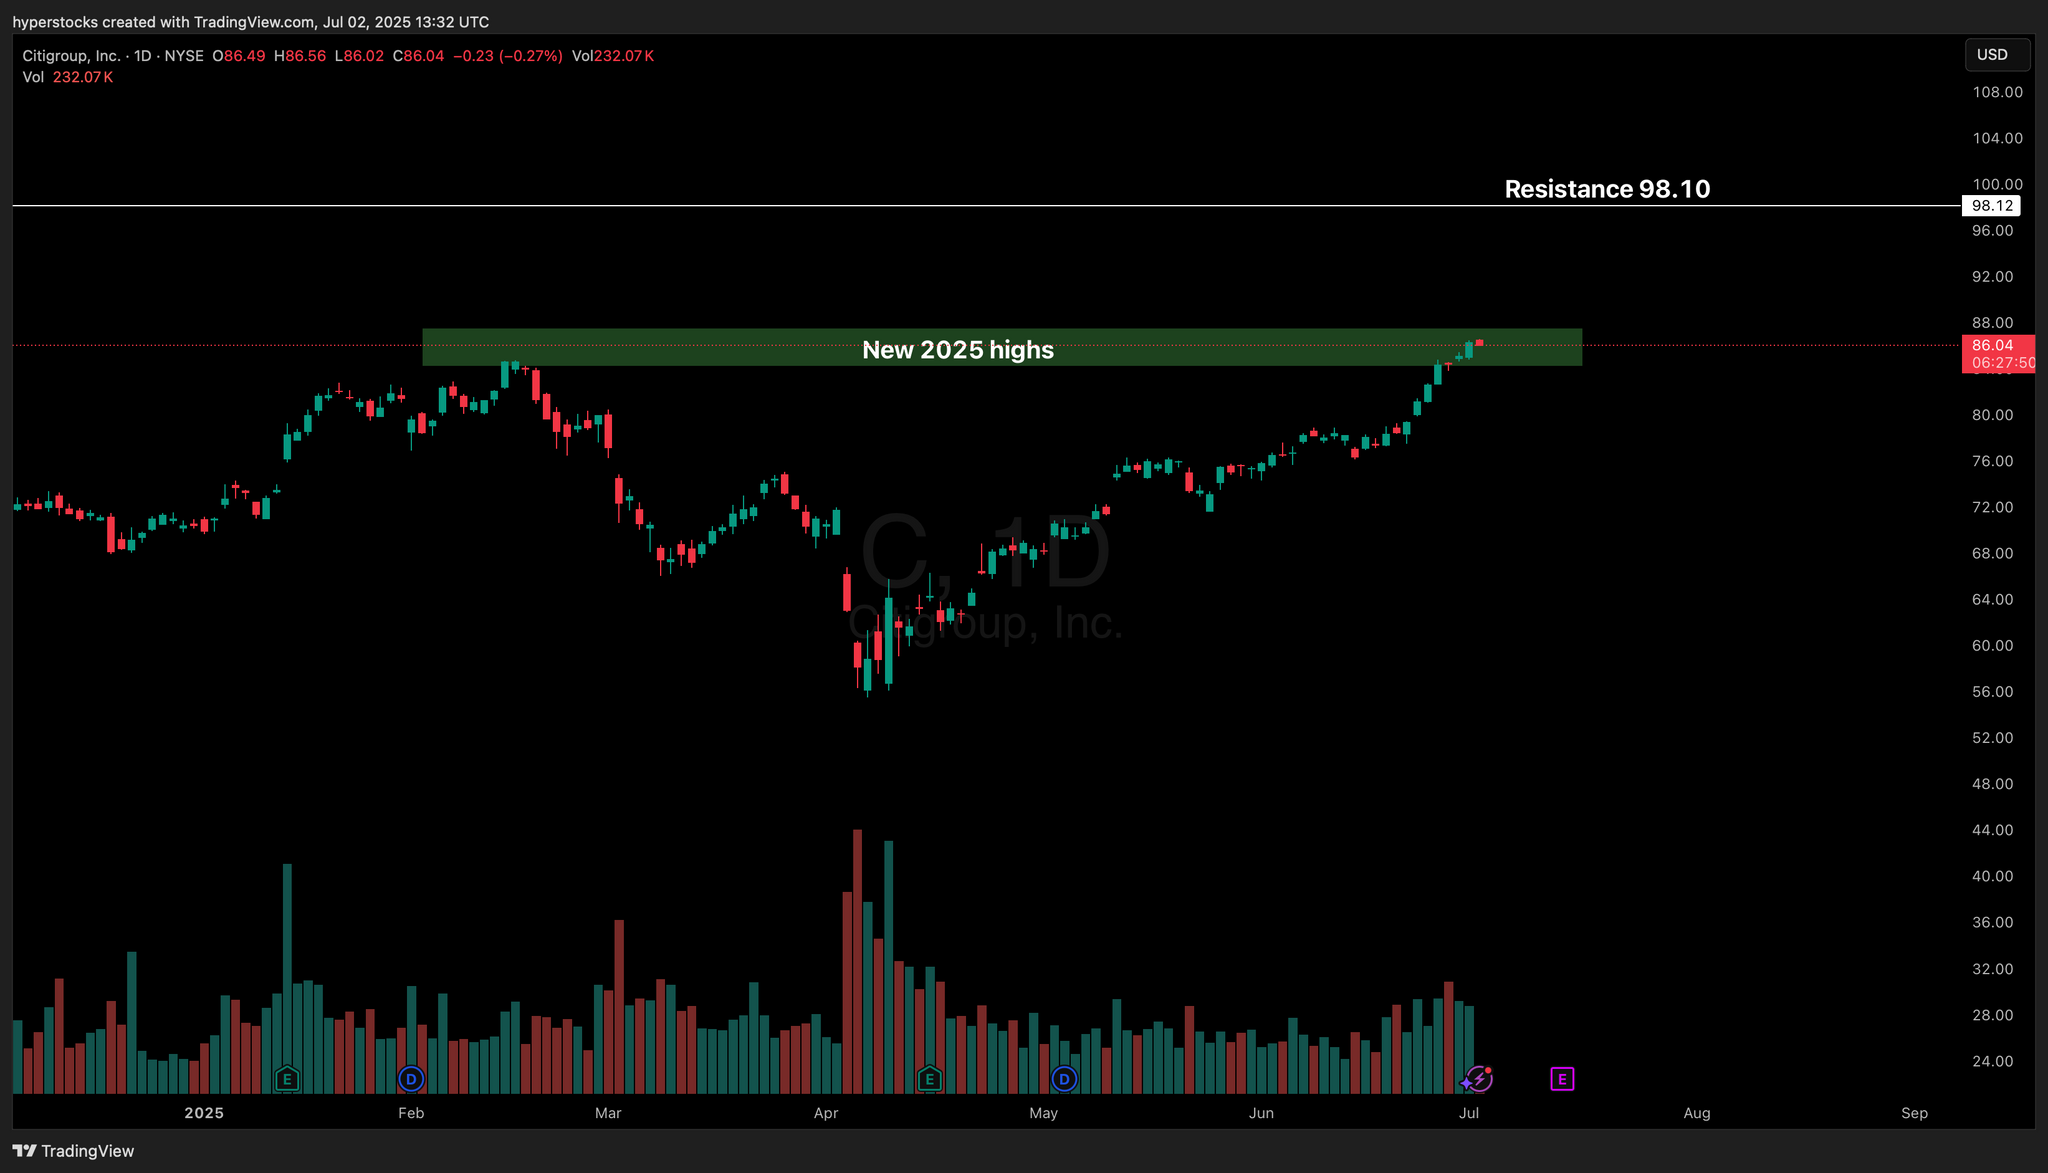2048x1173 pixels.
Task: Open the January earnings E marker
Action: [287, 1079]
